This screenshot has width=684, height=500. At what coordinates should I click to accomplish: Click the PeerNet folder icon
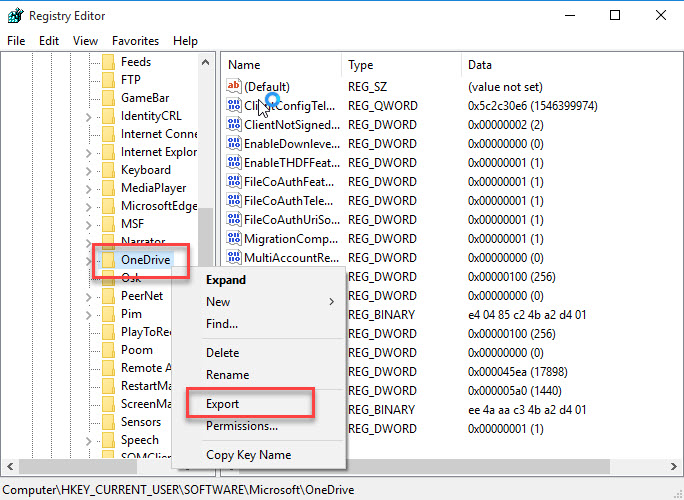(x=108, y=296)
